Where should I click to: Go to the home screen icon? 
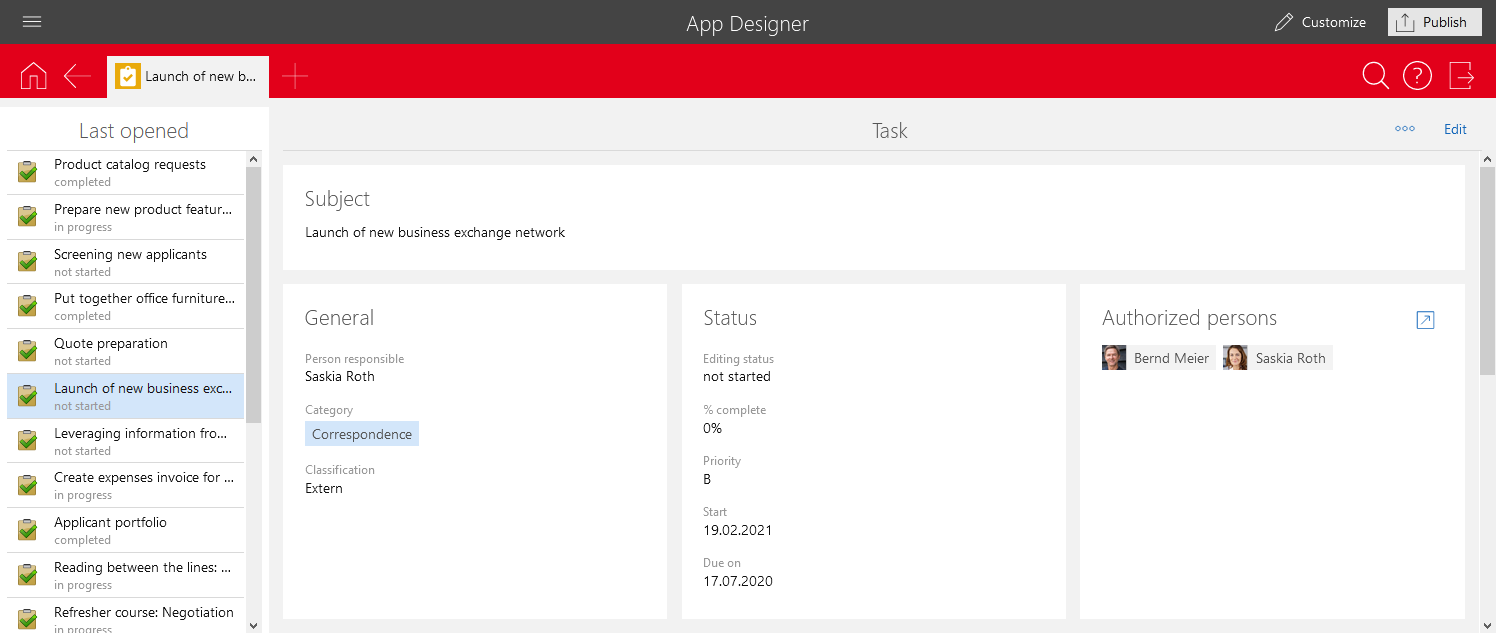pos(33,76)
